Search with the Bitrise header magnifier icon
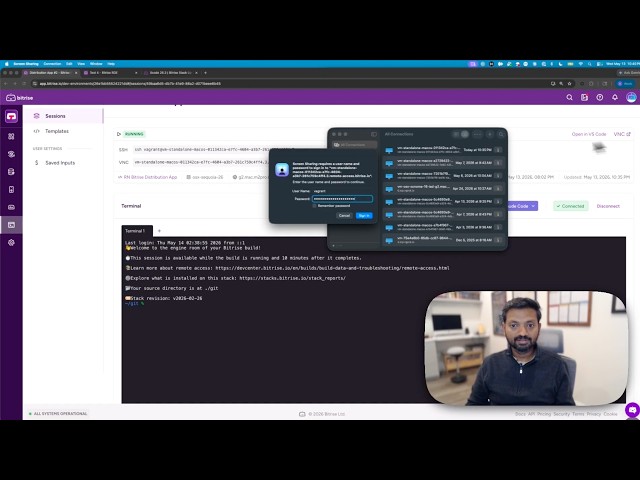 click(569, 98)
